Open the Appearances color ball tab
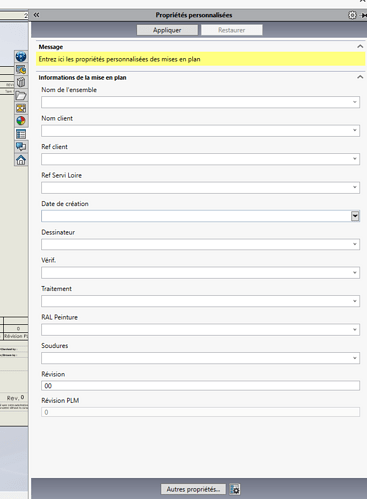Viewport: 367px width, 499px height. tap(21, 121)
